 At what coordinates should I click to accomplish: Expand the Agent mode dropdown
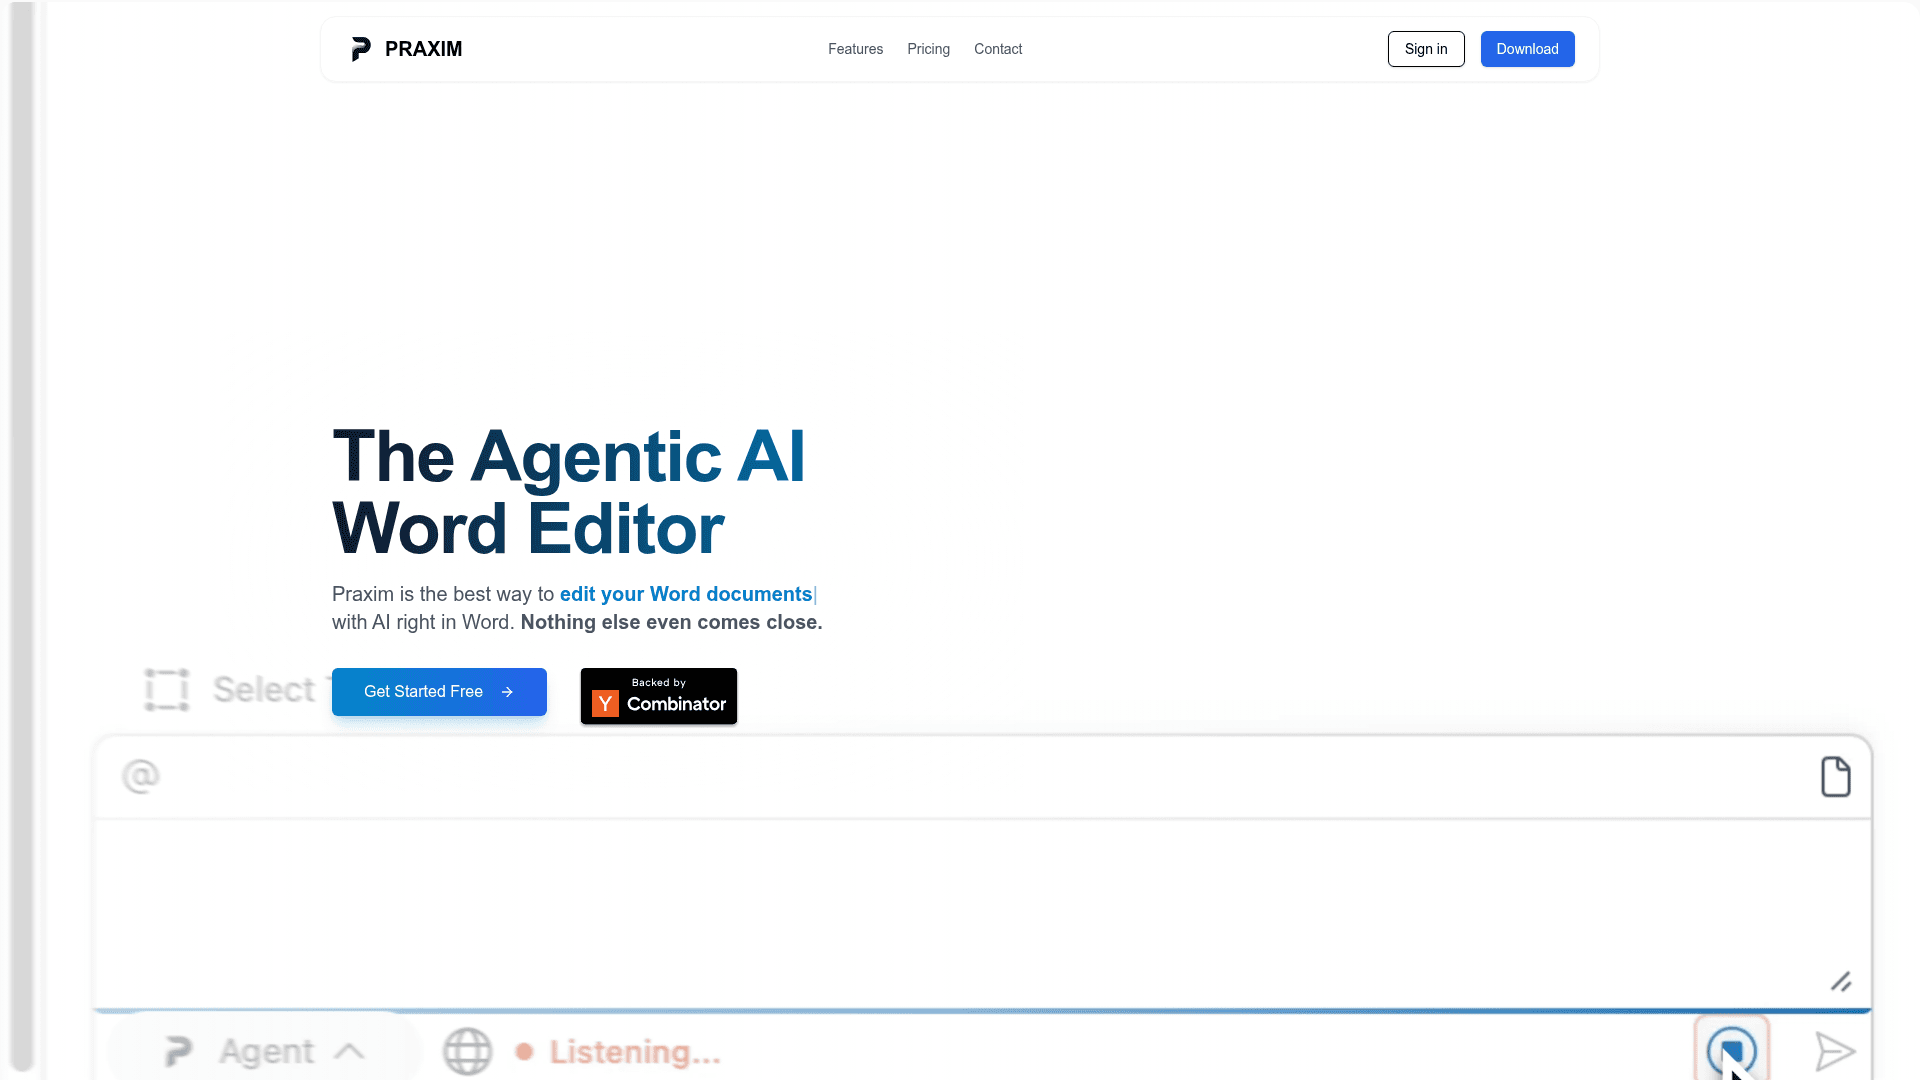[x=265, y=1051]
